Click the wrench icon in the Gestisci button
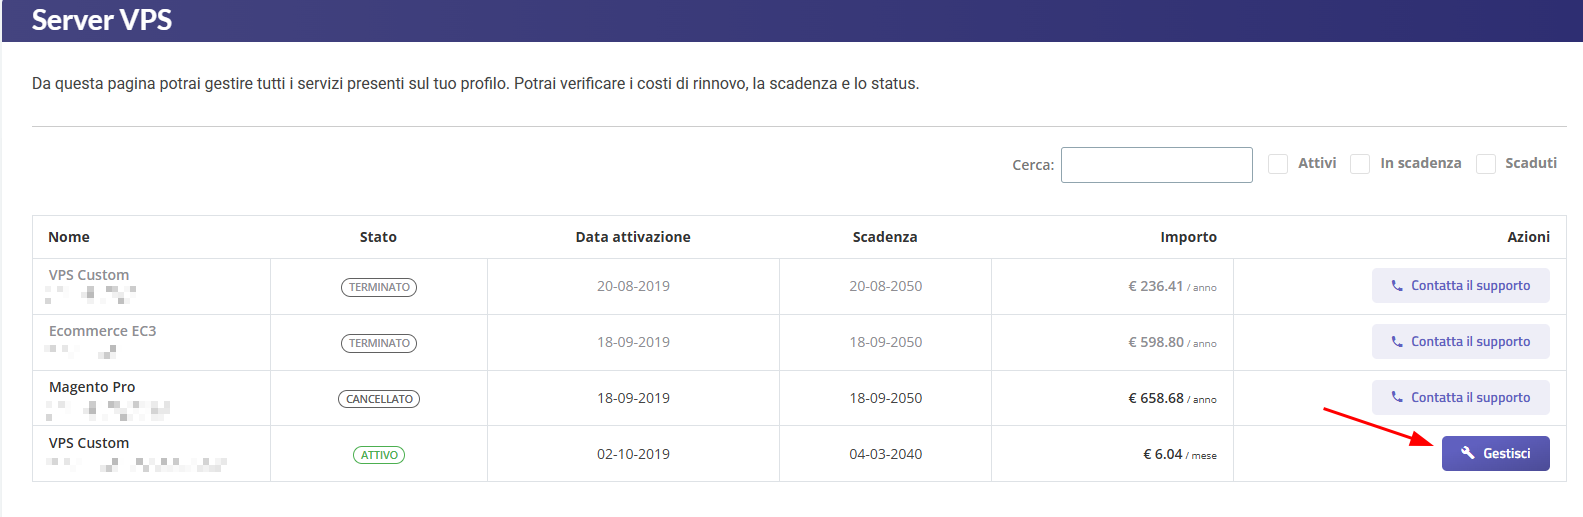 coord(1467,453)
